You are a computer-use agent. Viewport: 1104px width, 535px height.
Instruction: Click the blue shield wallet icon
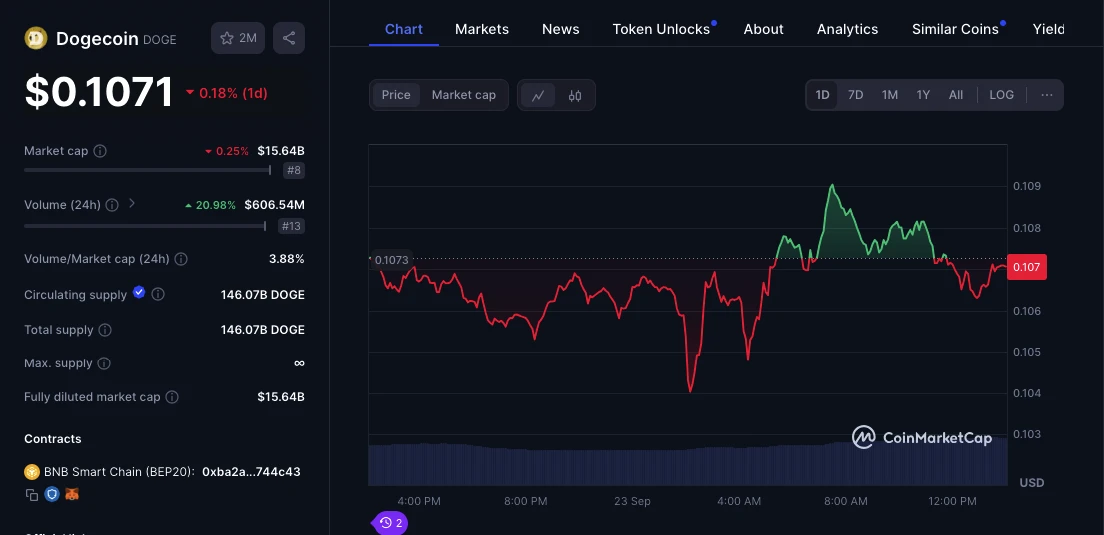click(51, 494)
